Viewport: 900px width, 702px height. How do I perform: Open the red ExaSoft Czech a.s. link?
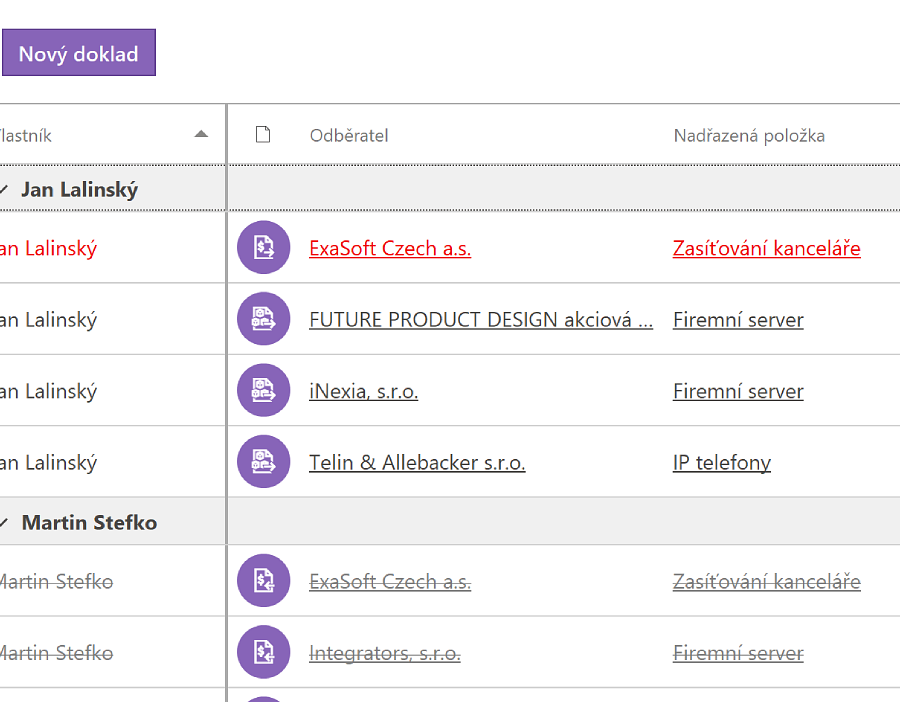(x=390, y=248)
